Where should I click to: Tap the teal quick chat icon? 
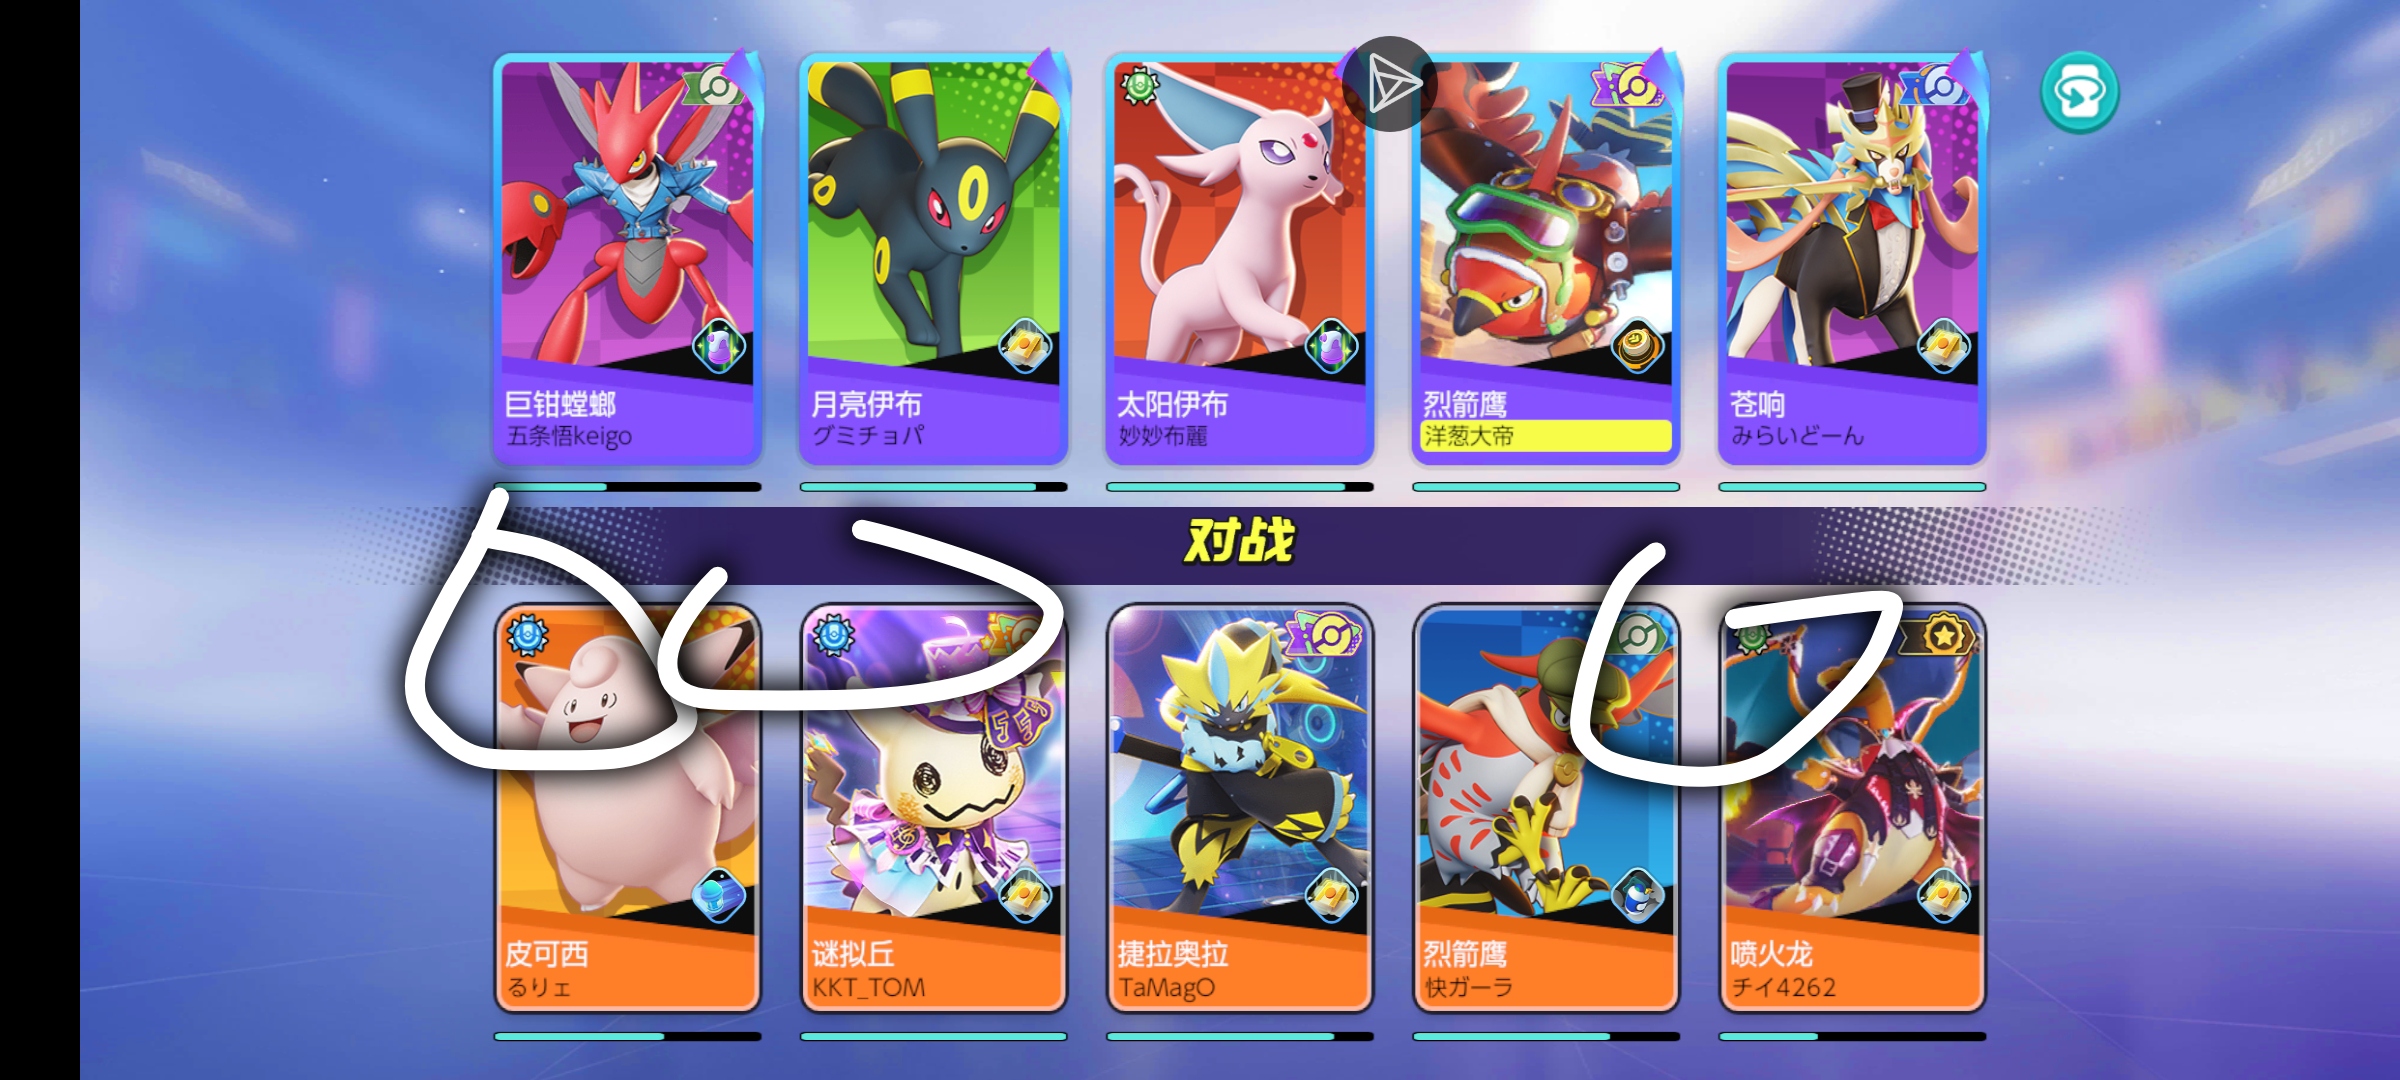click(2079, 92)
